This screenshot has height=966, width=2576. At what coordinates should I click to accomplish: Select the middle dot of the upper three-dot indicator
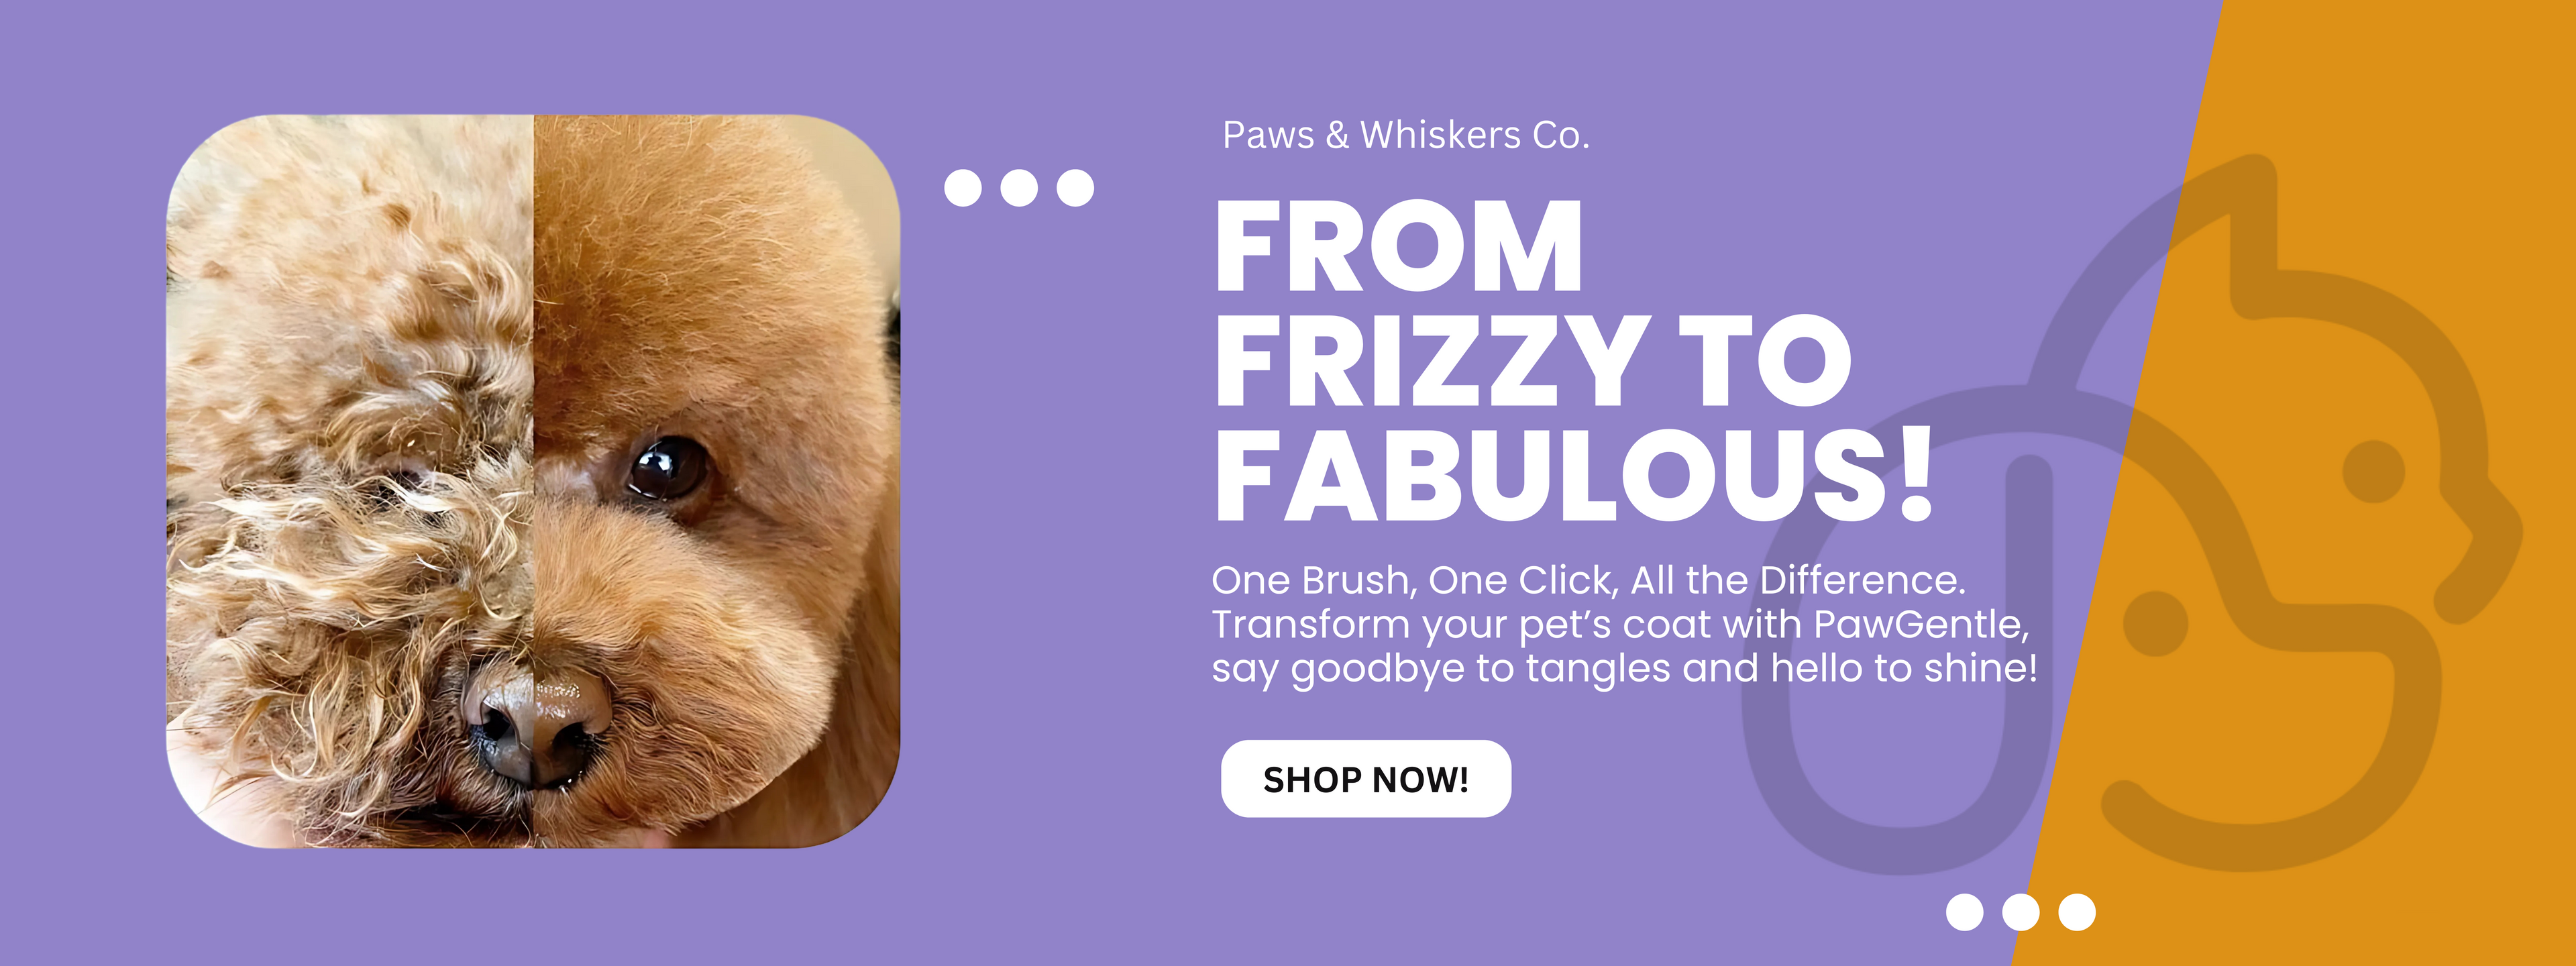point(1019,188)
